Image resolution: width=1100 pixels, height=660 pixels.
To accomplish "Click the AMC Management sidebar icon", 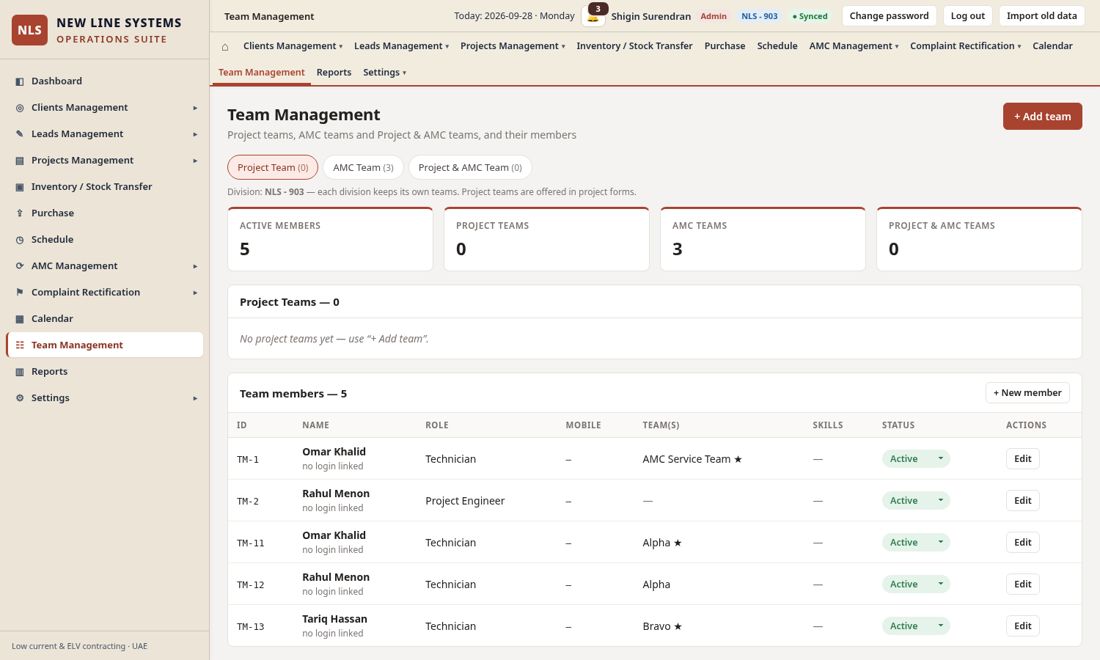I will click(x=20, y=266).
